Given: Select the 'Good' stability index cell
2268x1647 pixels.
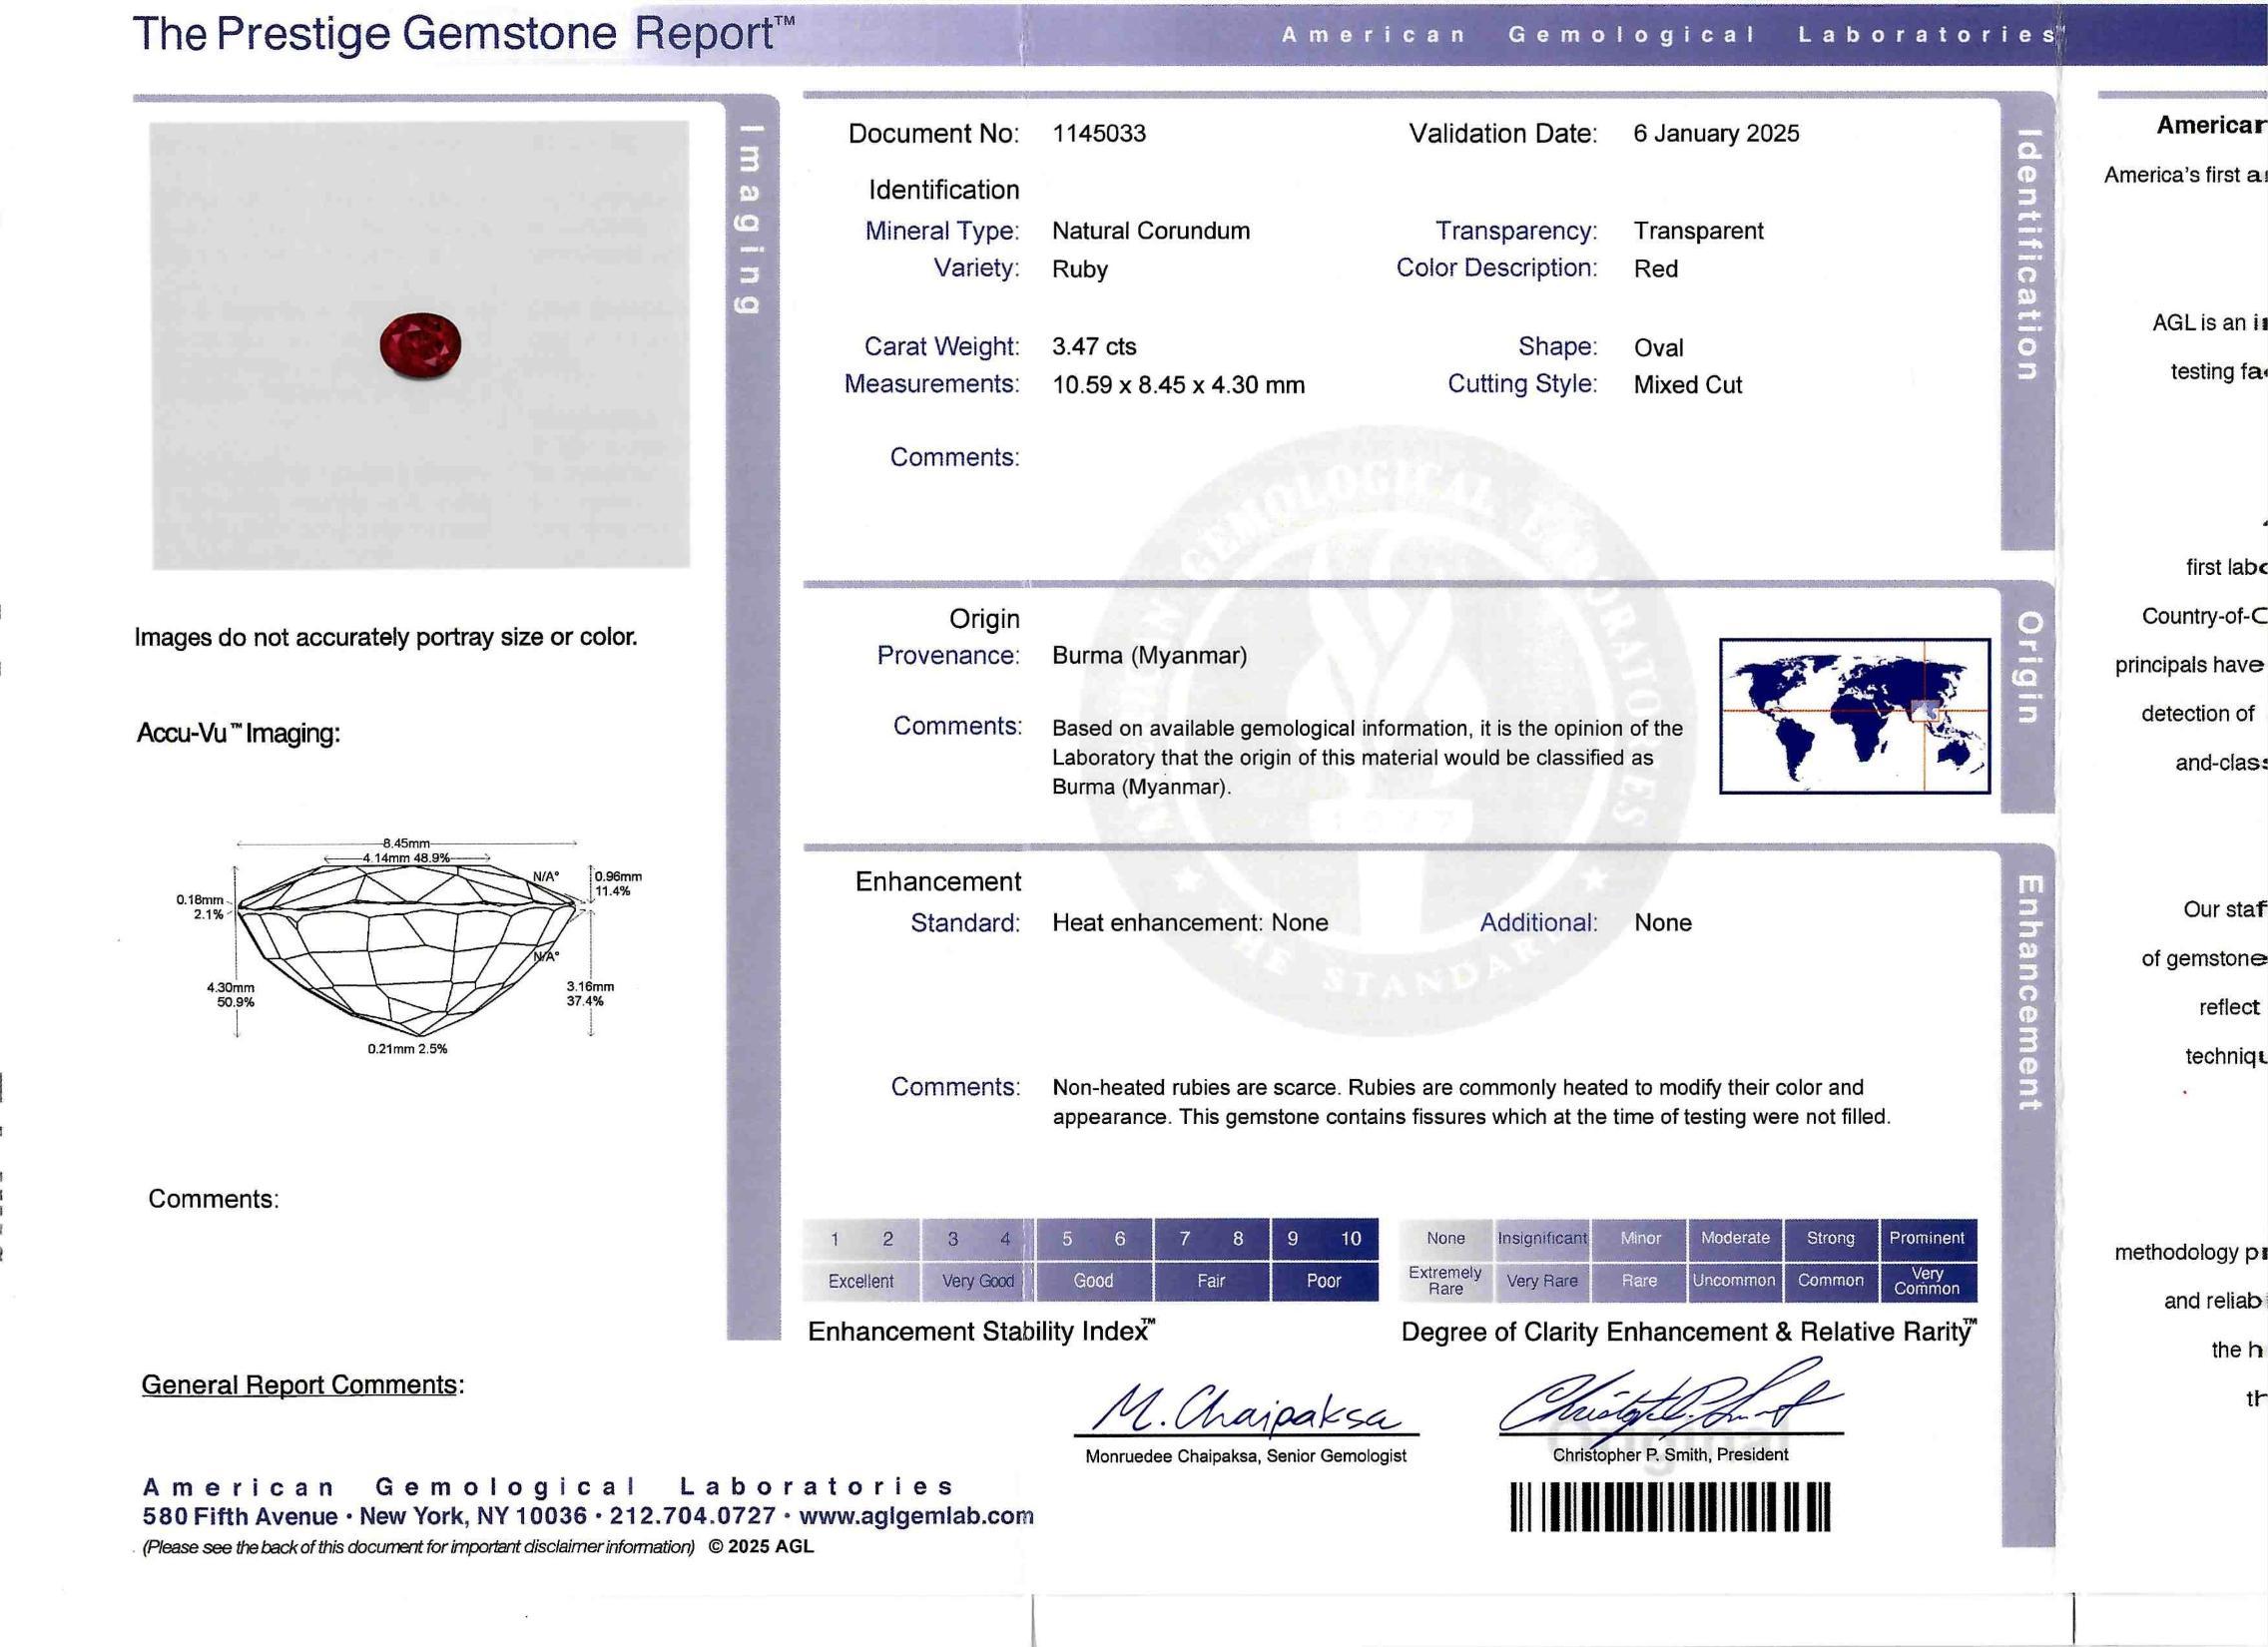Looking at the screenshot, I should pos(1094,1281).
